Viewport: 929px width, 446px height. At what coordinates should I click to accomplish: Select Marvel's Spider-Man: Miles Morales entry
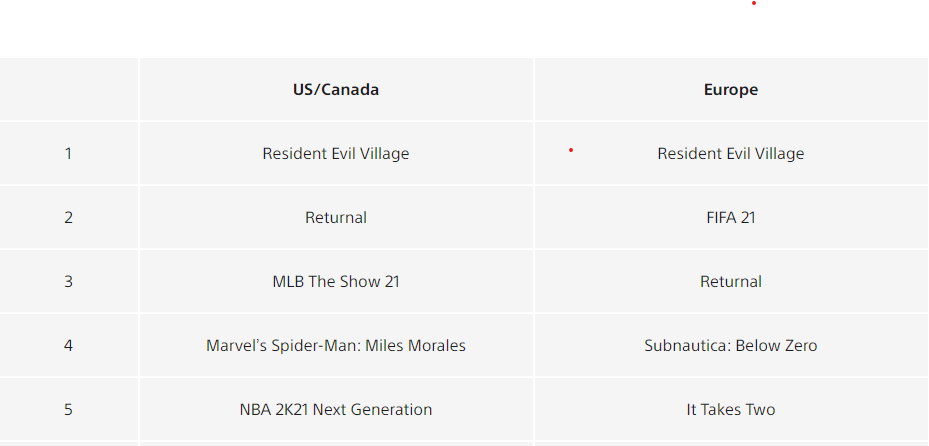point(336,345)
